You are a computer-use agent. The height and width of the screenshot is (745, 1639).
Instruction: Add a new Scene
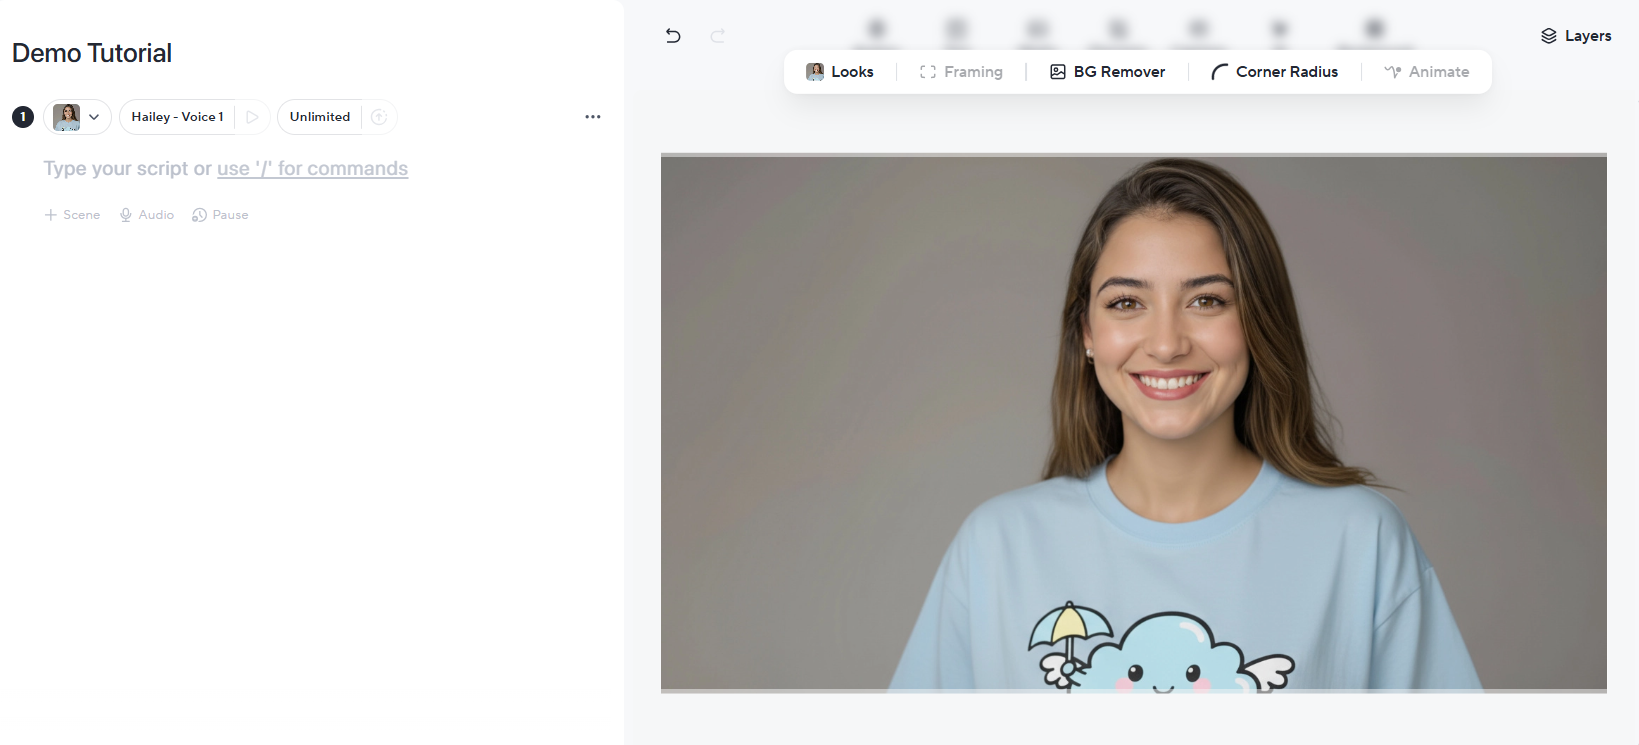(x=72, y=215)
